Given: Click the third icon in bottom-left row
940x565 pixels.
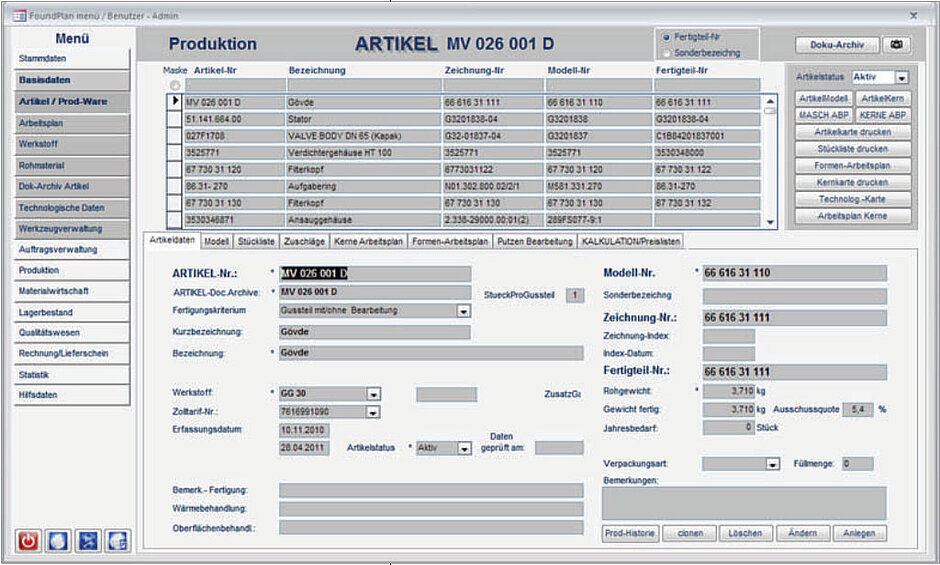Looking at the screenshot, I should tap(88, 540).
